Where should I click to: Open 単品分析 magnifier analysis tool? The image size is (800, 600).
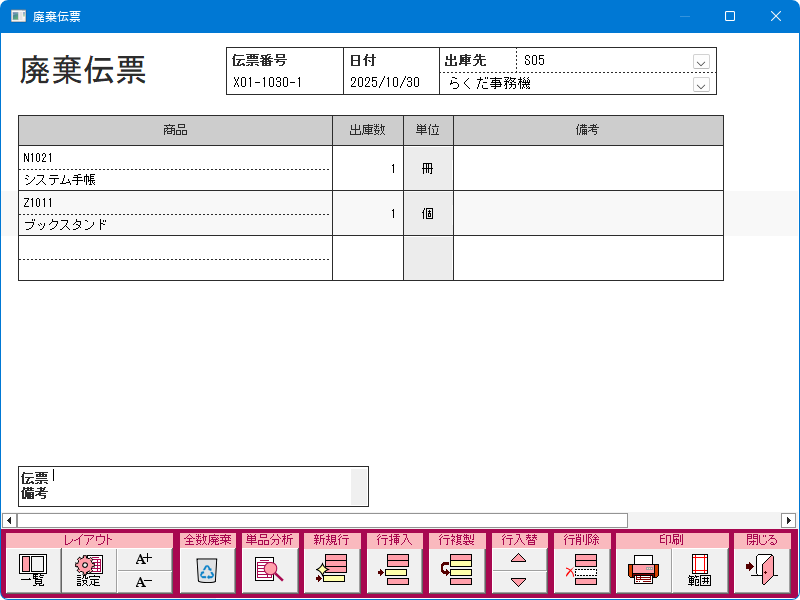pyautogui.click(x=269, y=571)
